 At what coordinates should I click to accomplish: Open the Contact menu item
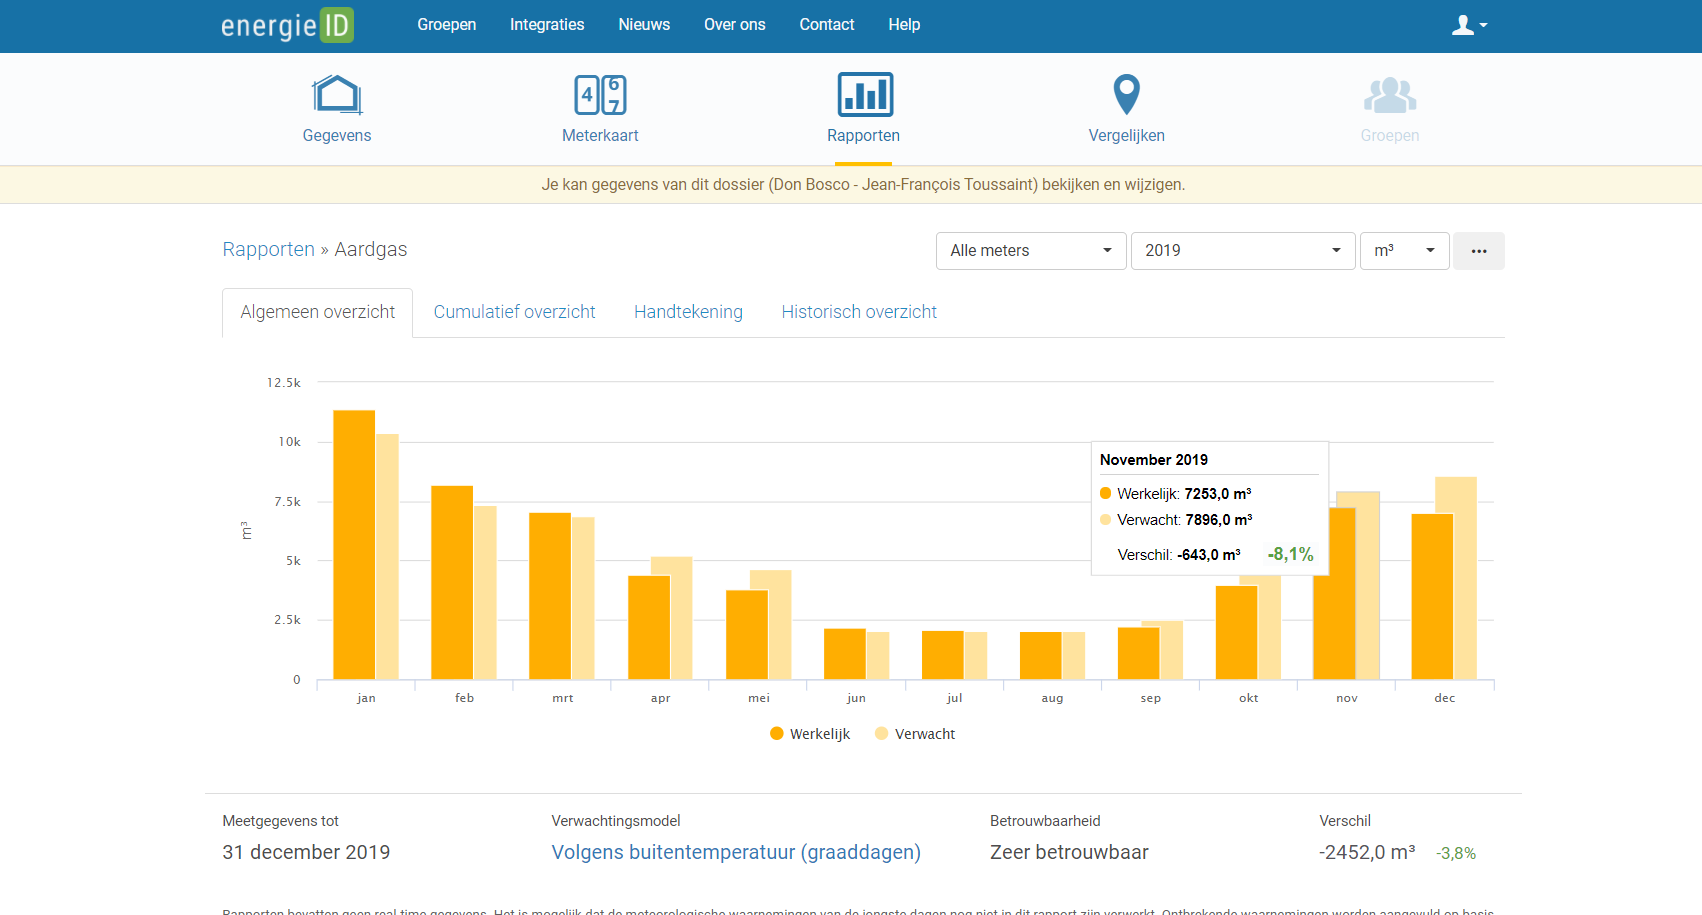(x=827, y=25)
